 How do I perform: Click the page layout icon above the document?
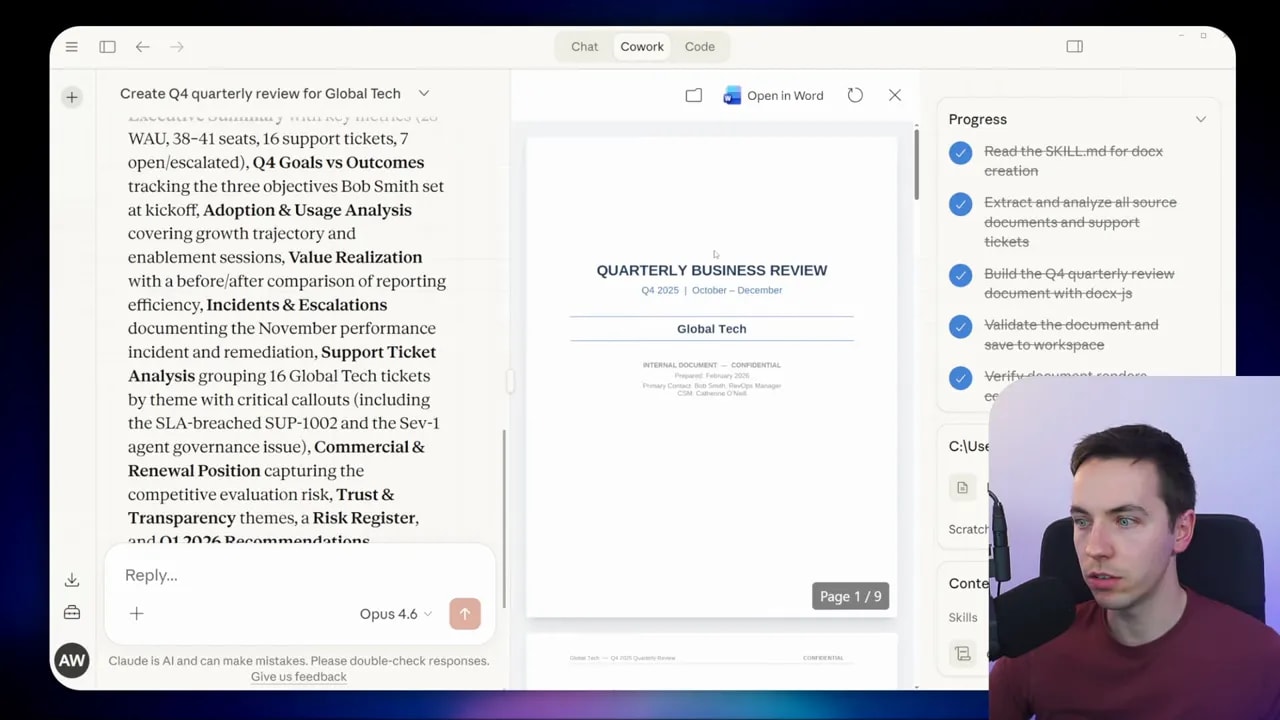pos(693,94)
